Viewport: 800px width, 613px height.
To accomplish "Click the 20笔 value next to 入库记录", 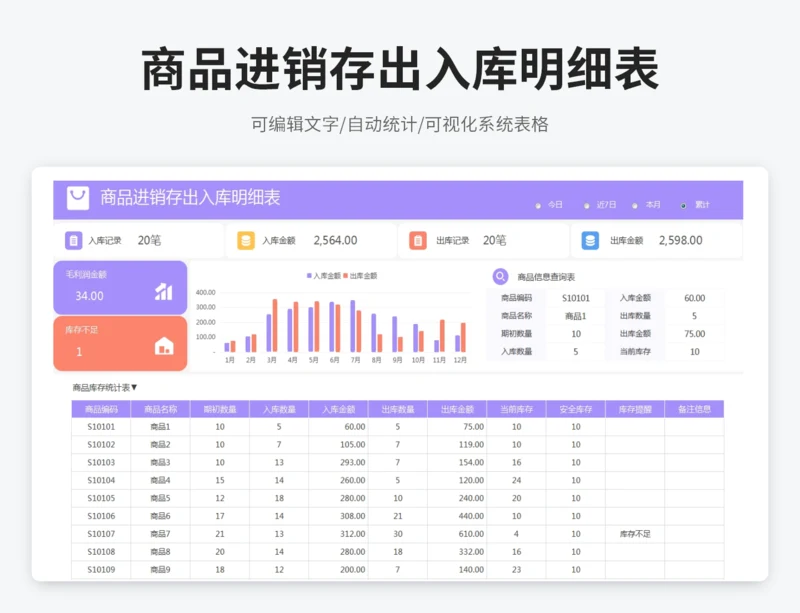I will coord(149,240).
